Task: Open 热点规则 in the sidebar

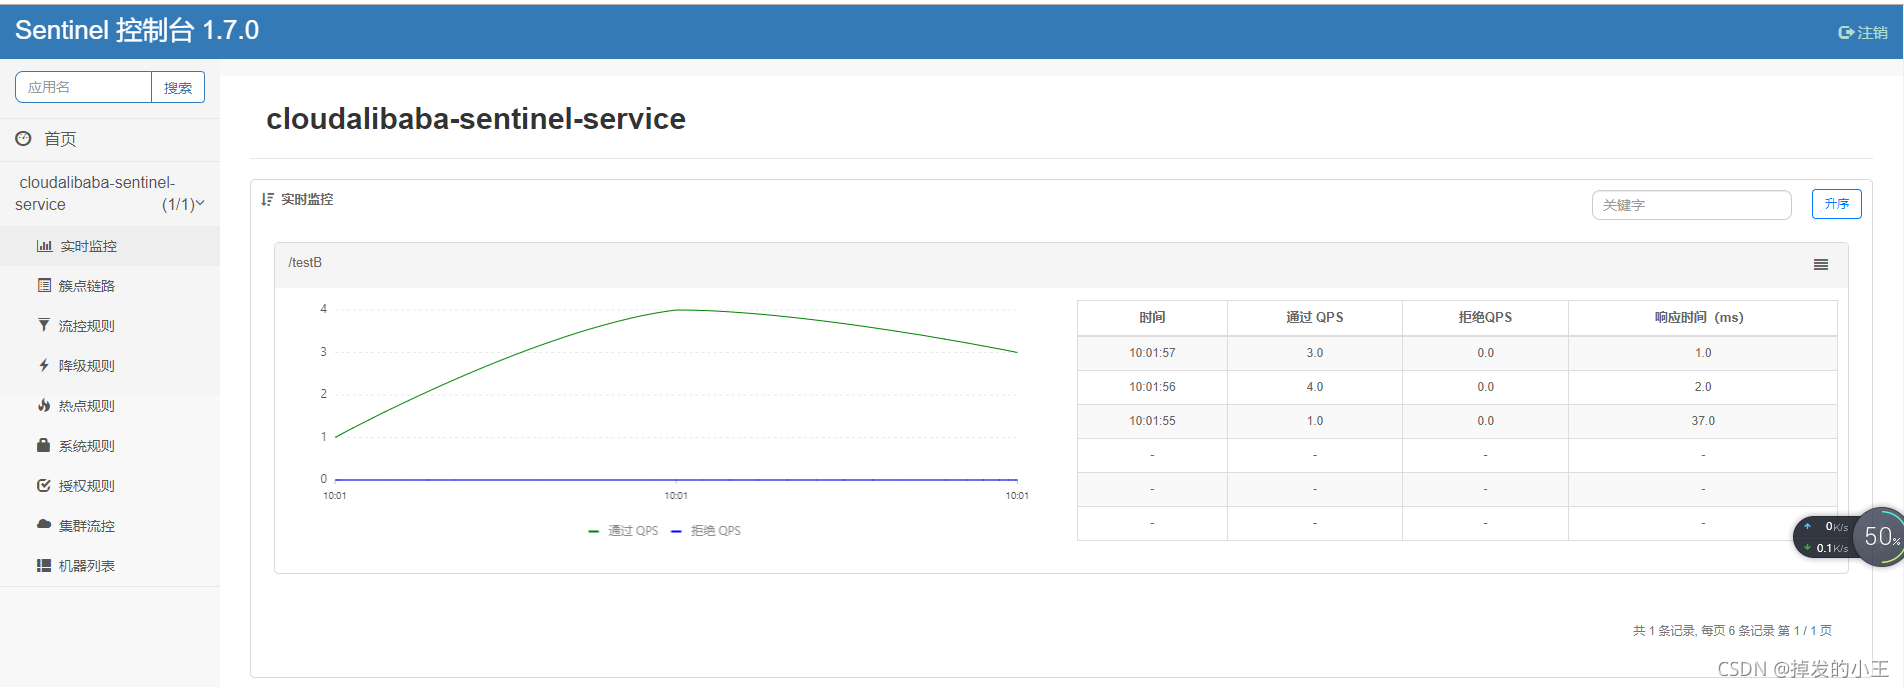Action: (x=110, y=406)
